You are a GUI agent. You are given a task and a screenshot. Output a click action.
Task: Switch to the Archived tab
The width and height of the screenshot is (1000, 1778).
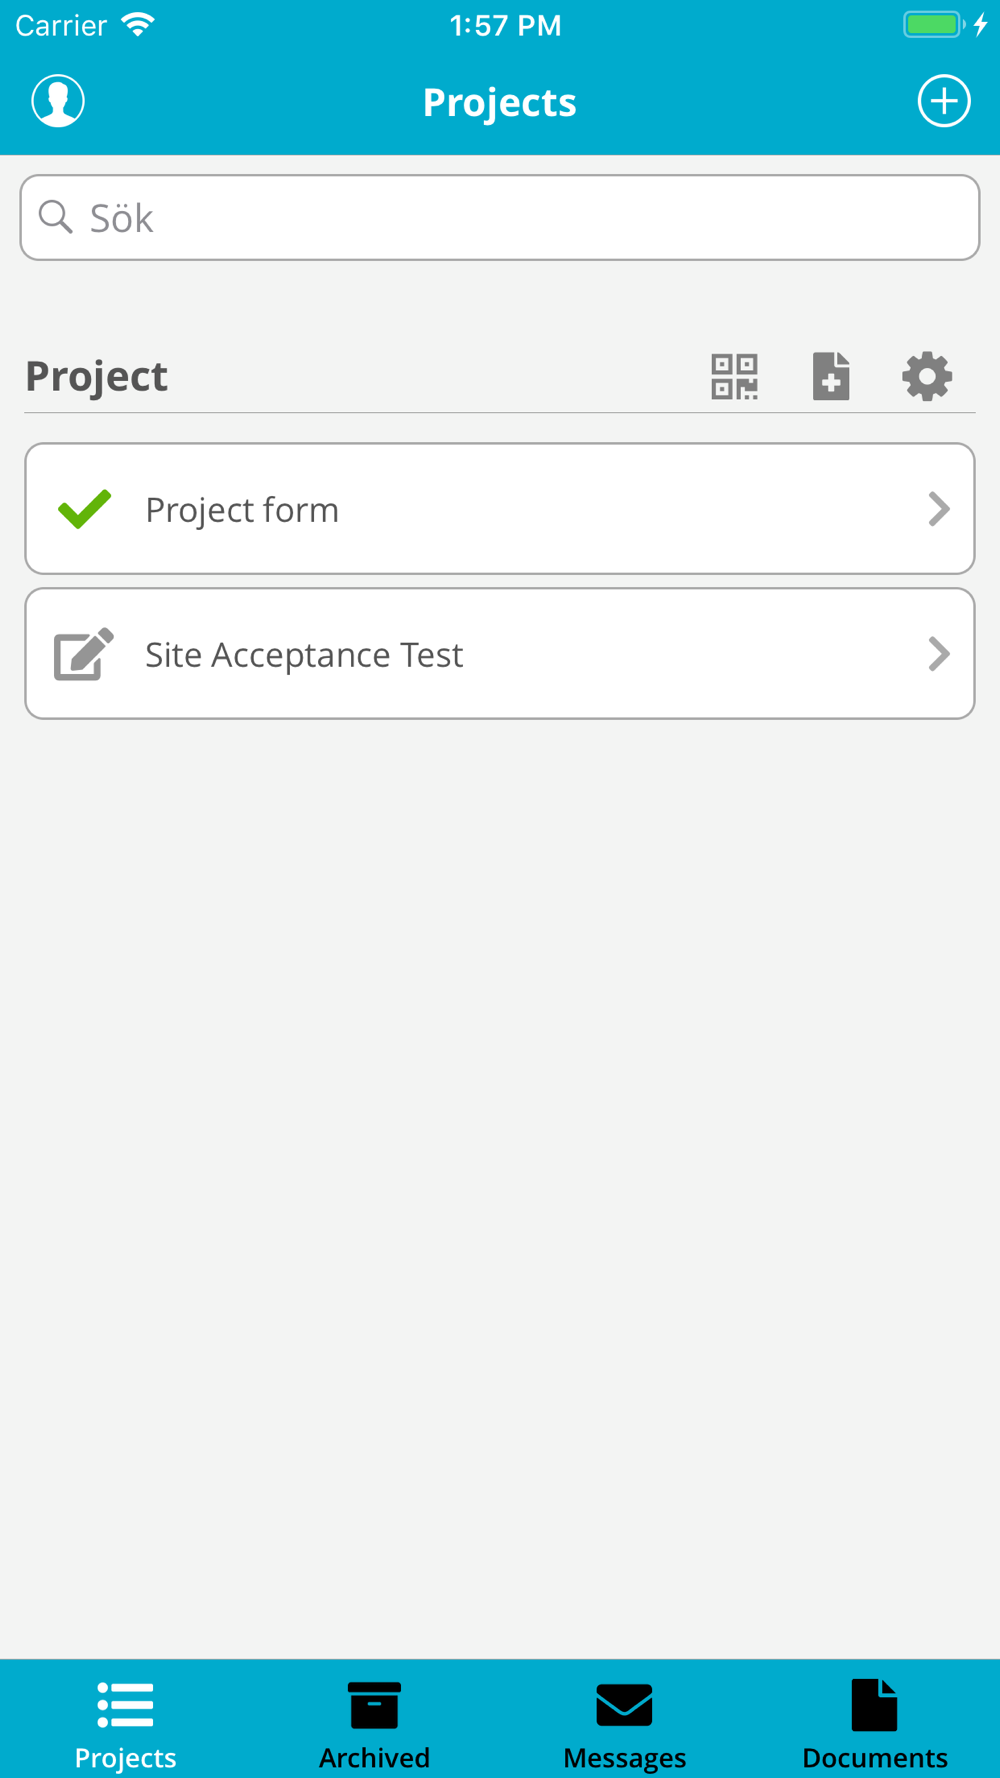pyautogui.click(x=375, y=1722)
